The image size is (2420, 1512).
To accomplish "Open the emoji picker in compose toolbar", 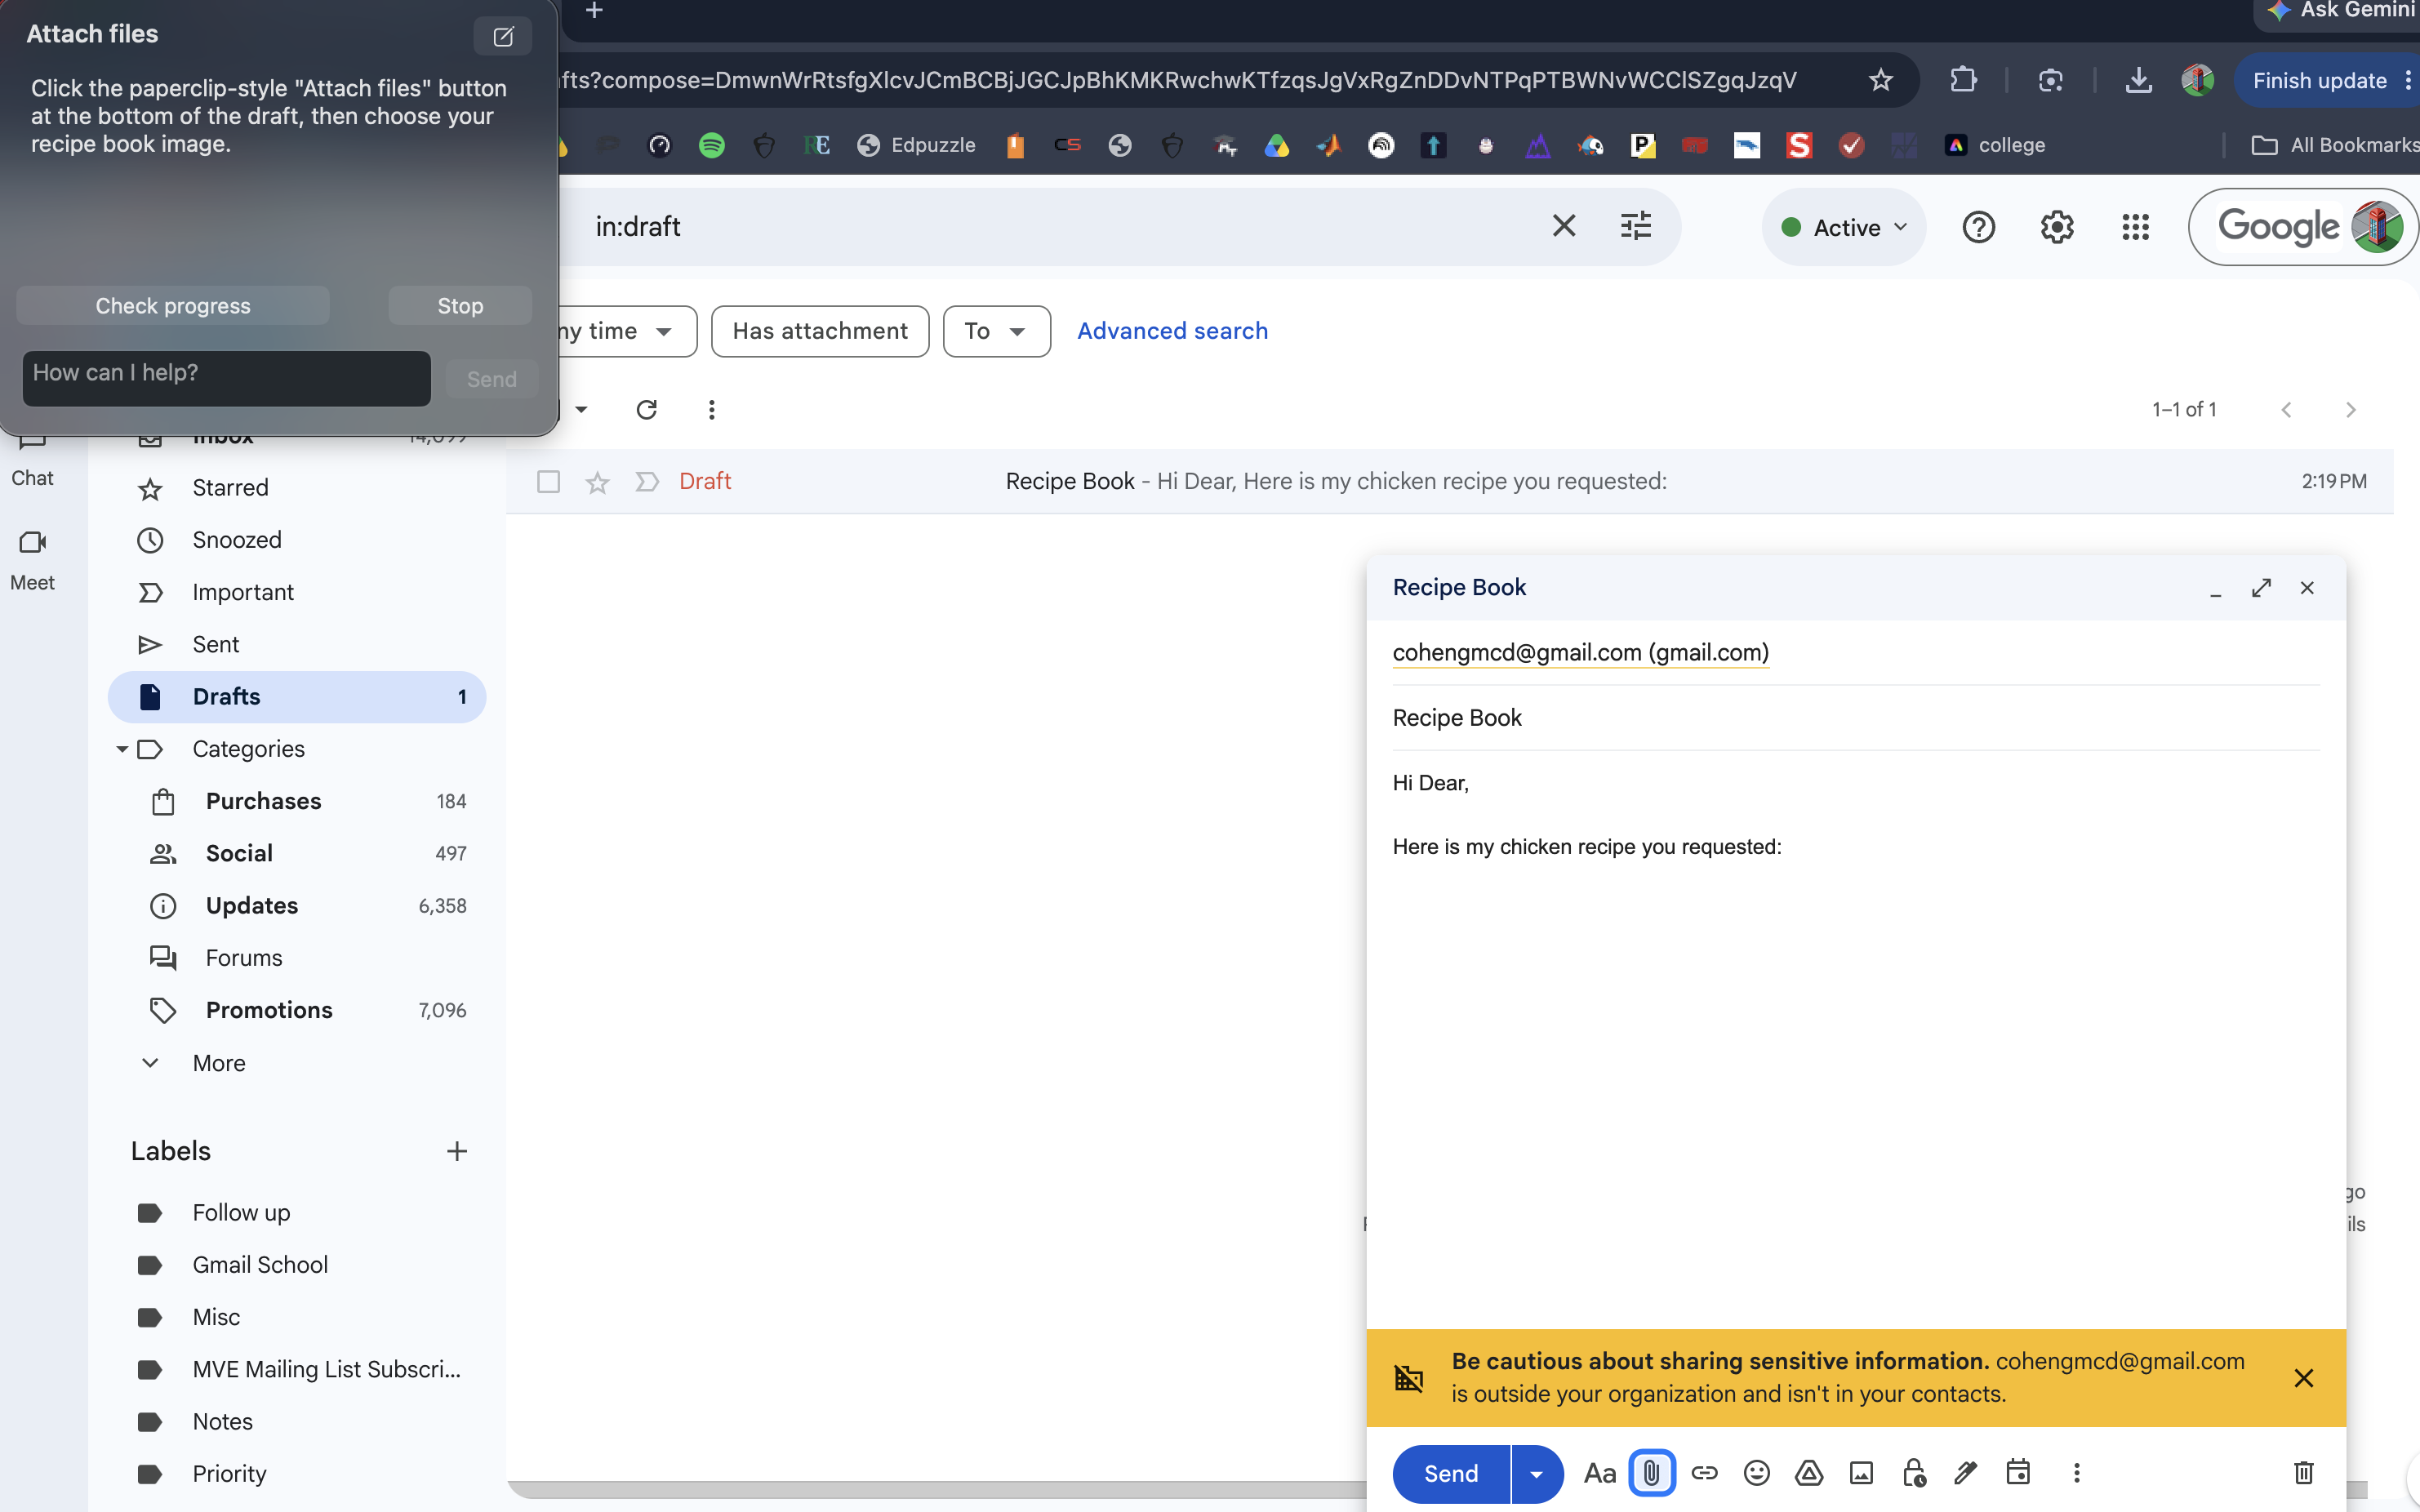I will click(1756, 1473).
